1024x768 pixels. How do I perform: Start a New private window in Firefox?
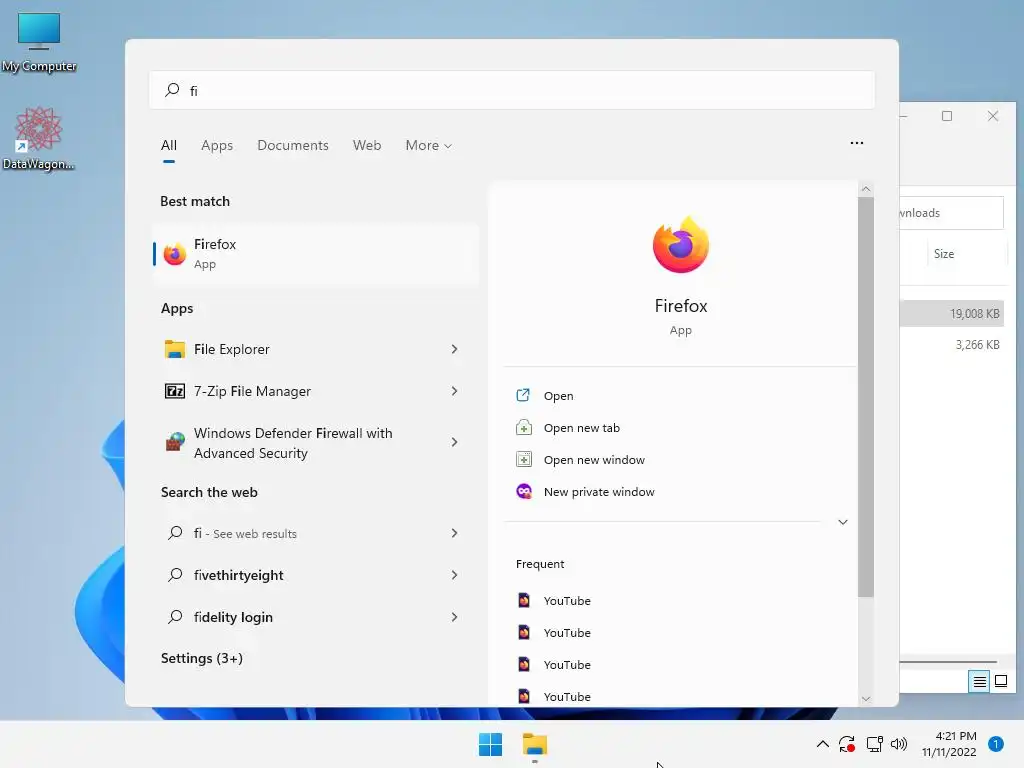click(x=598, y=492)
